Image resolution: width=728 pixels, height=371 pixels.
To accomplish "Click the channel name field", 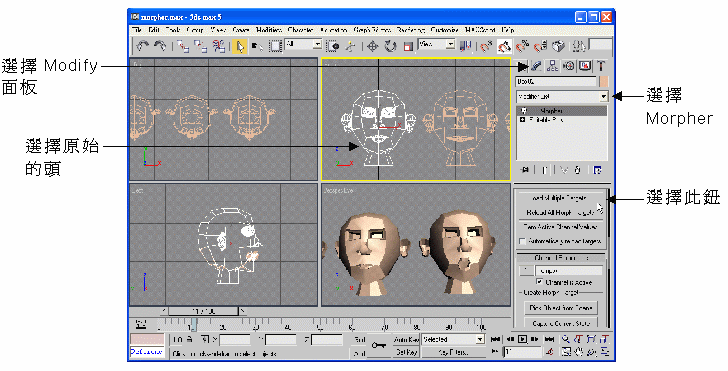I will point(569,271).
